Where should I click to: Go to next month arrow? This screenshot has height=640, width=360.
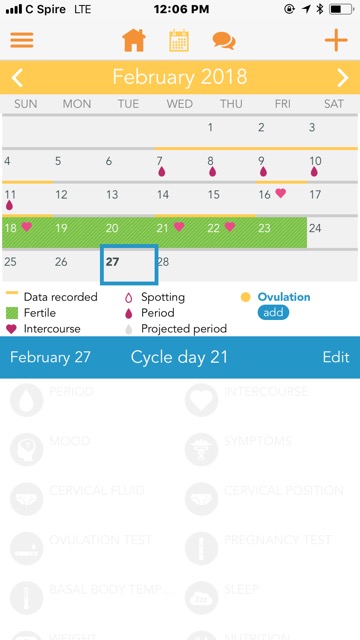(x=343, y=77)
